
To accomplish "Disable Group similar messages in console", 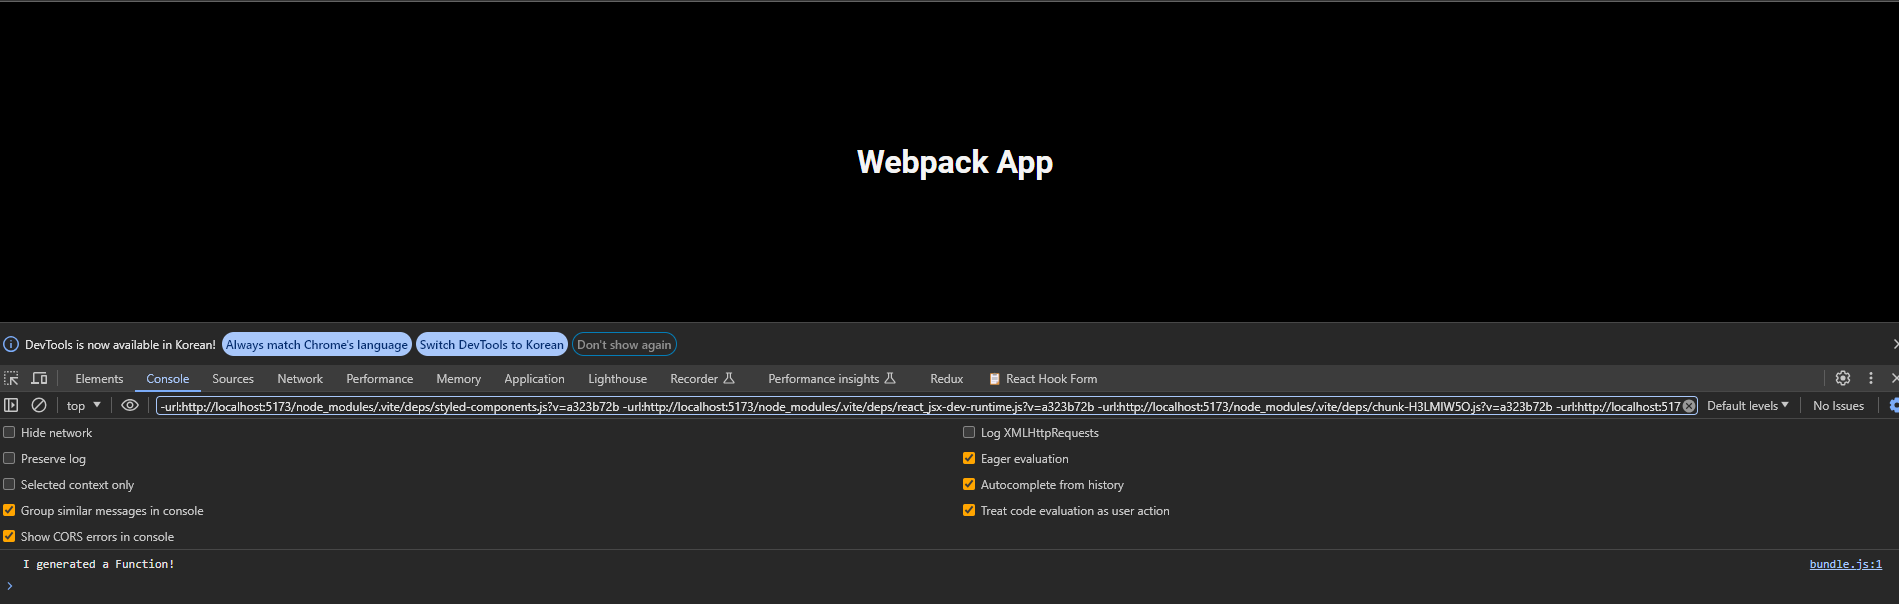I will (9, 510).
